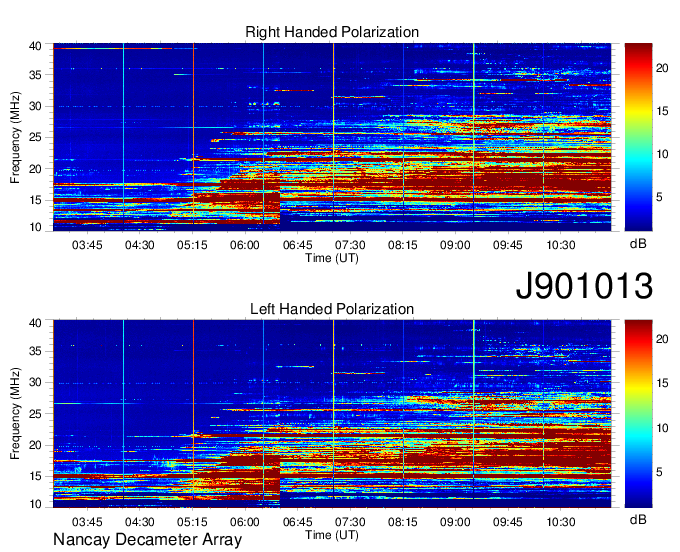Click the Left Handed Polarization plot title
The width and height of the screenshot is (680, 552).
pos(332,309)
